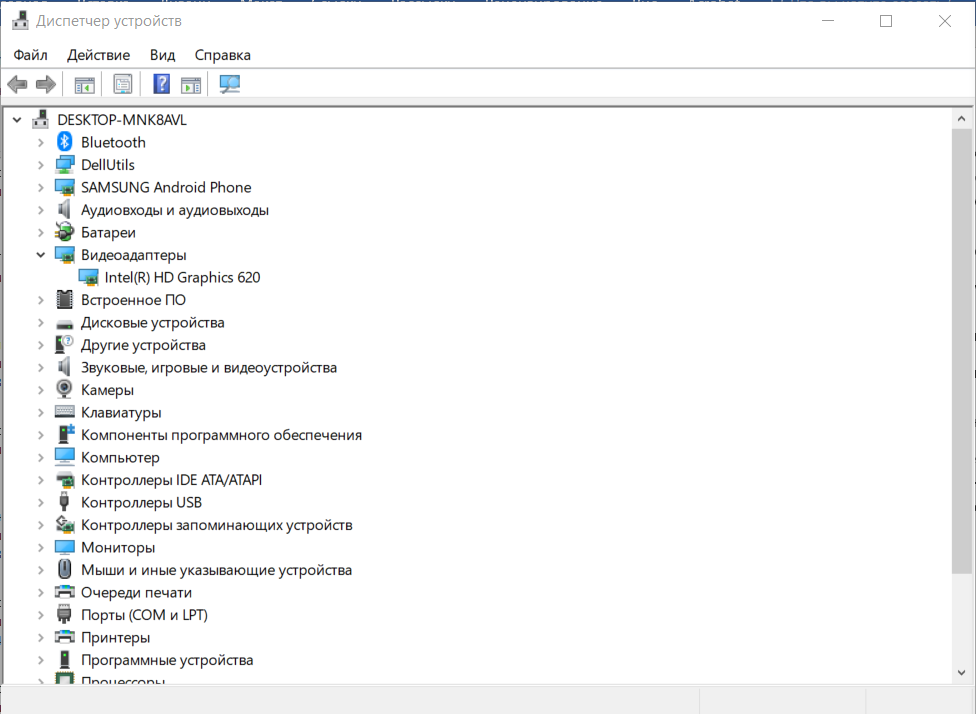This screenshot has height=714, width=976.
Task: Click the Батареи battery icon
Action: tap(65, 232)
